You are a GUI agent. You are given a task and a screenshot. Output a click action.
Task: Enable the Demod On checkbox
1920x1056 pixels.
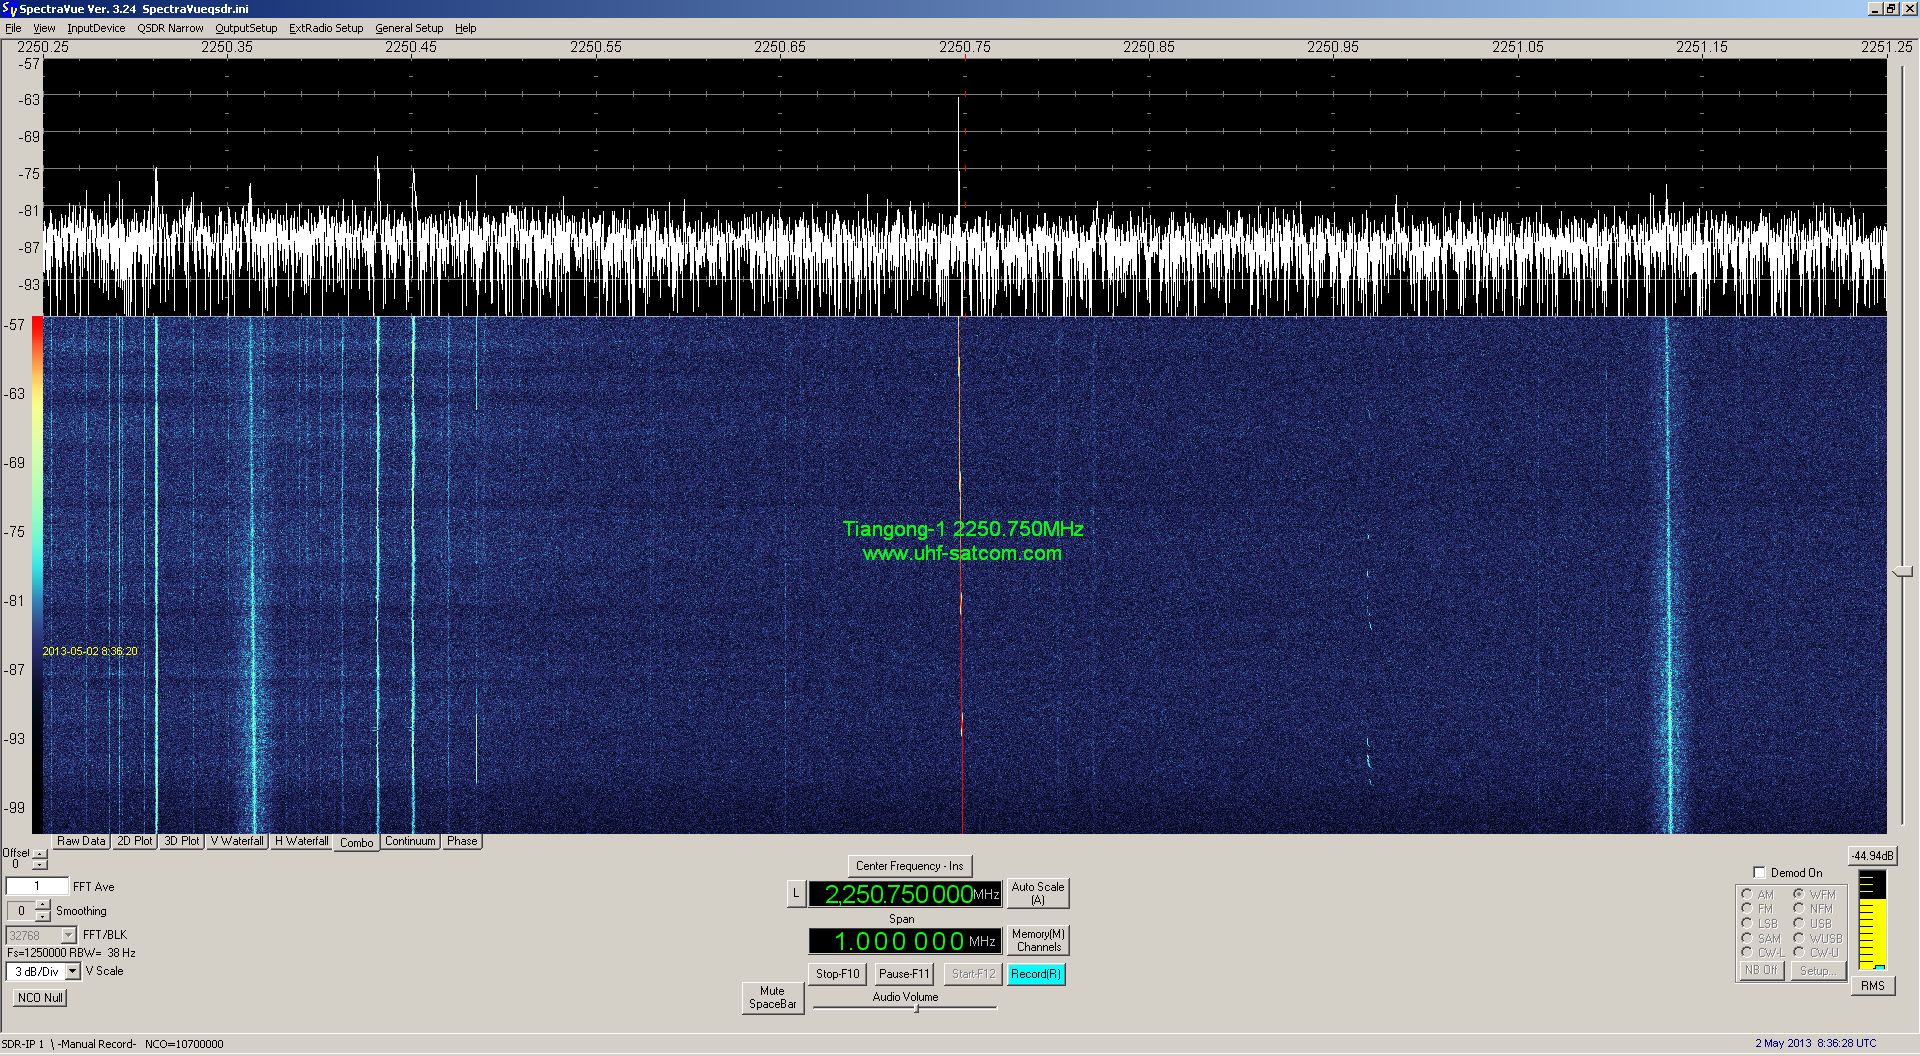point(1759,873)
